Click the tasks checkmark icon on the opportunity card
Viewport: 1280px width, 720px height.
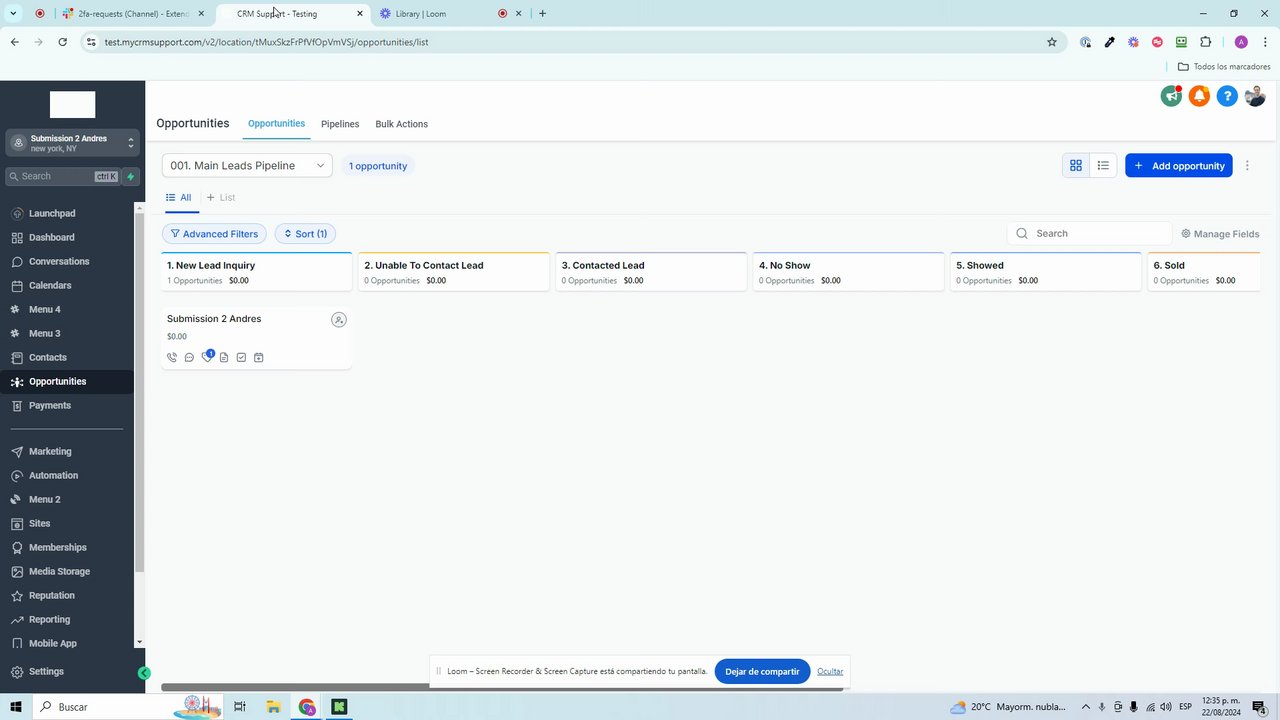[241, 357]
